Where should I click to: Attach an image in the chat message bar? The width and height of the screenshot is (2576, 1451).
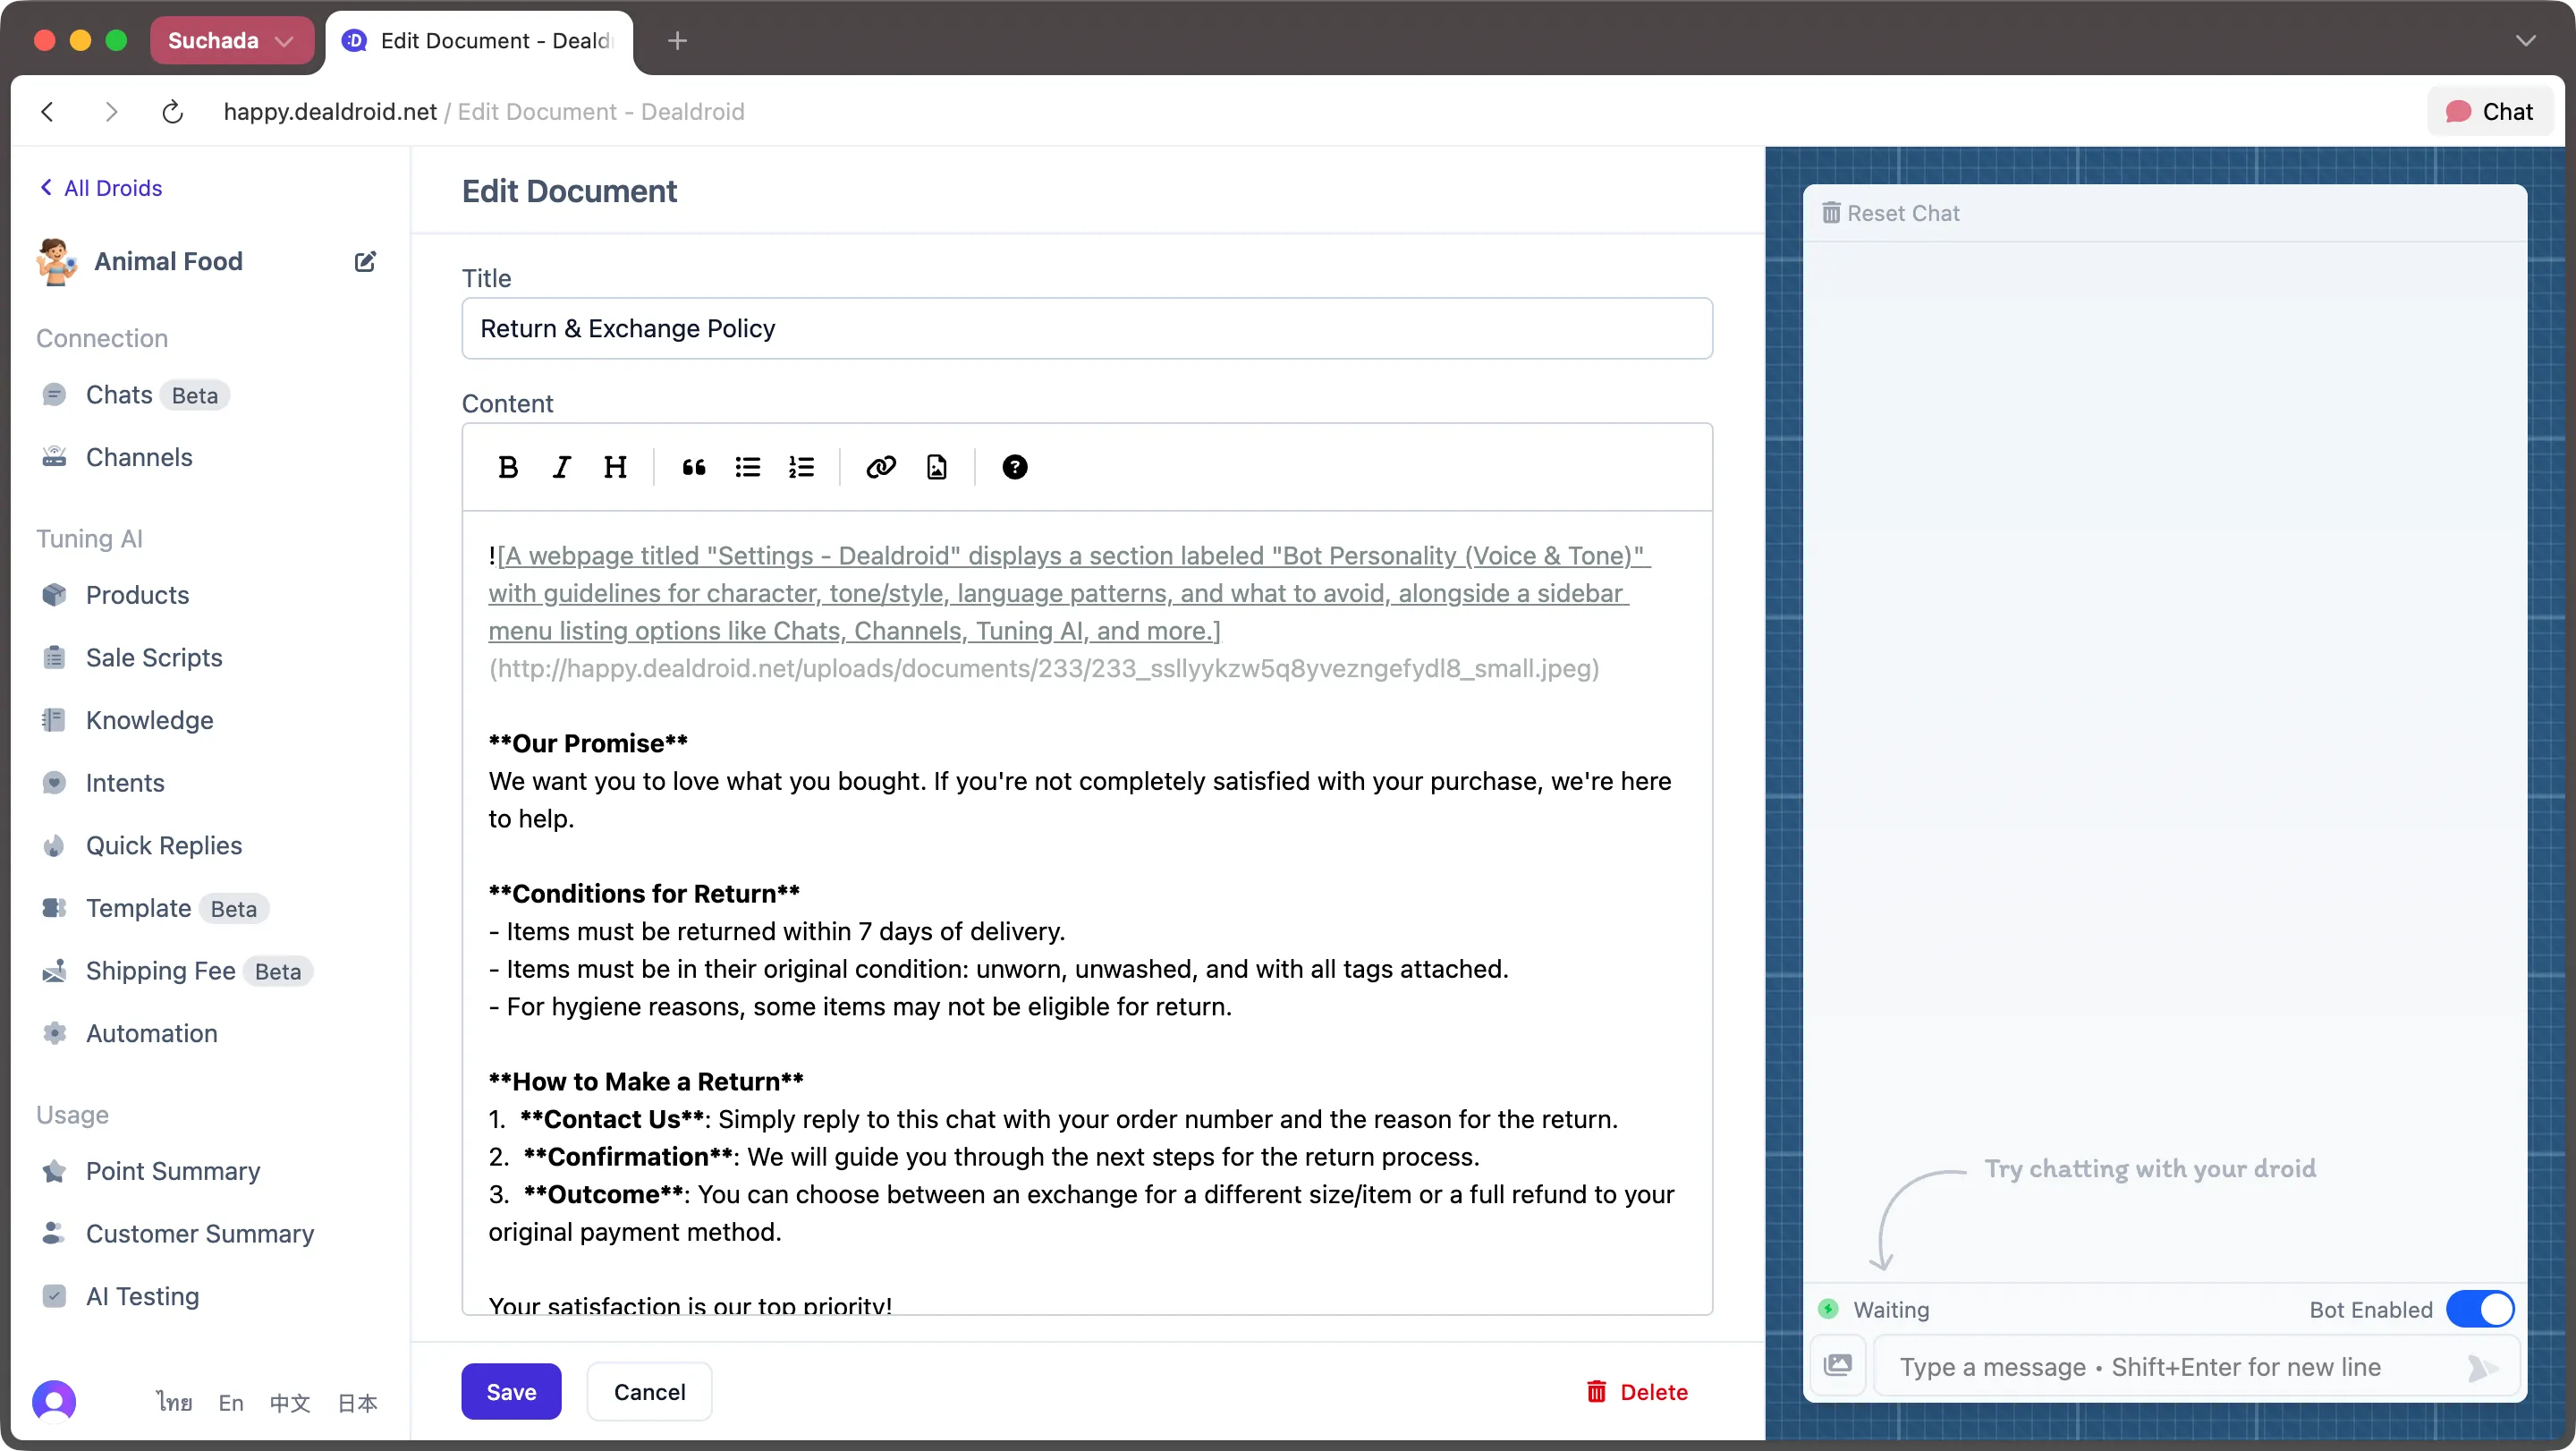[1840, 1365]
